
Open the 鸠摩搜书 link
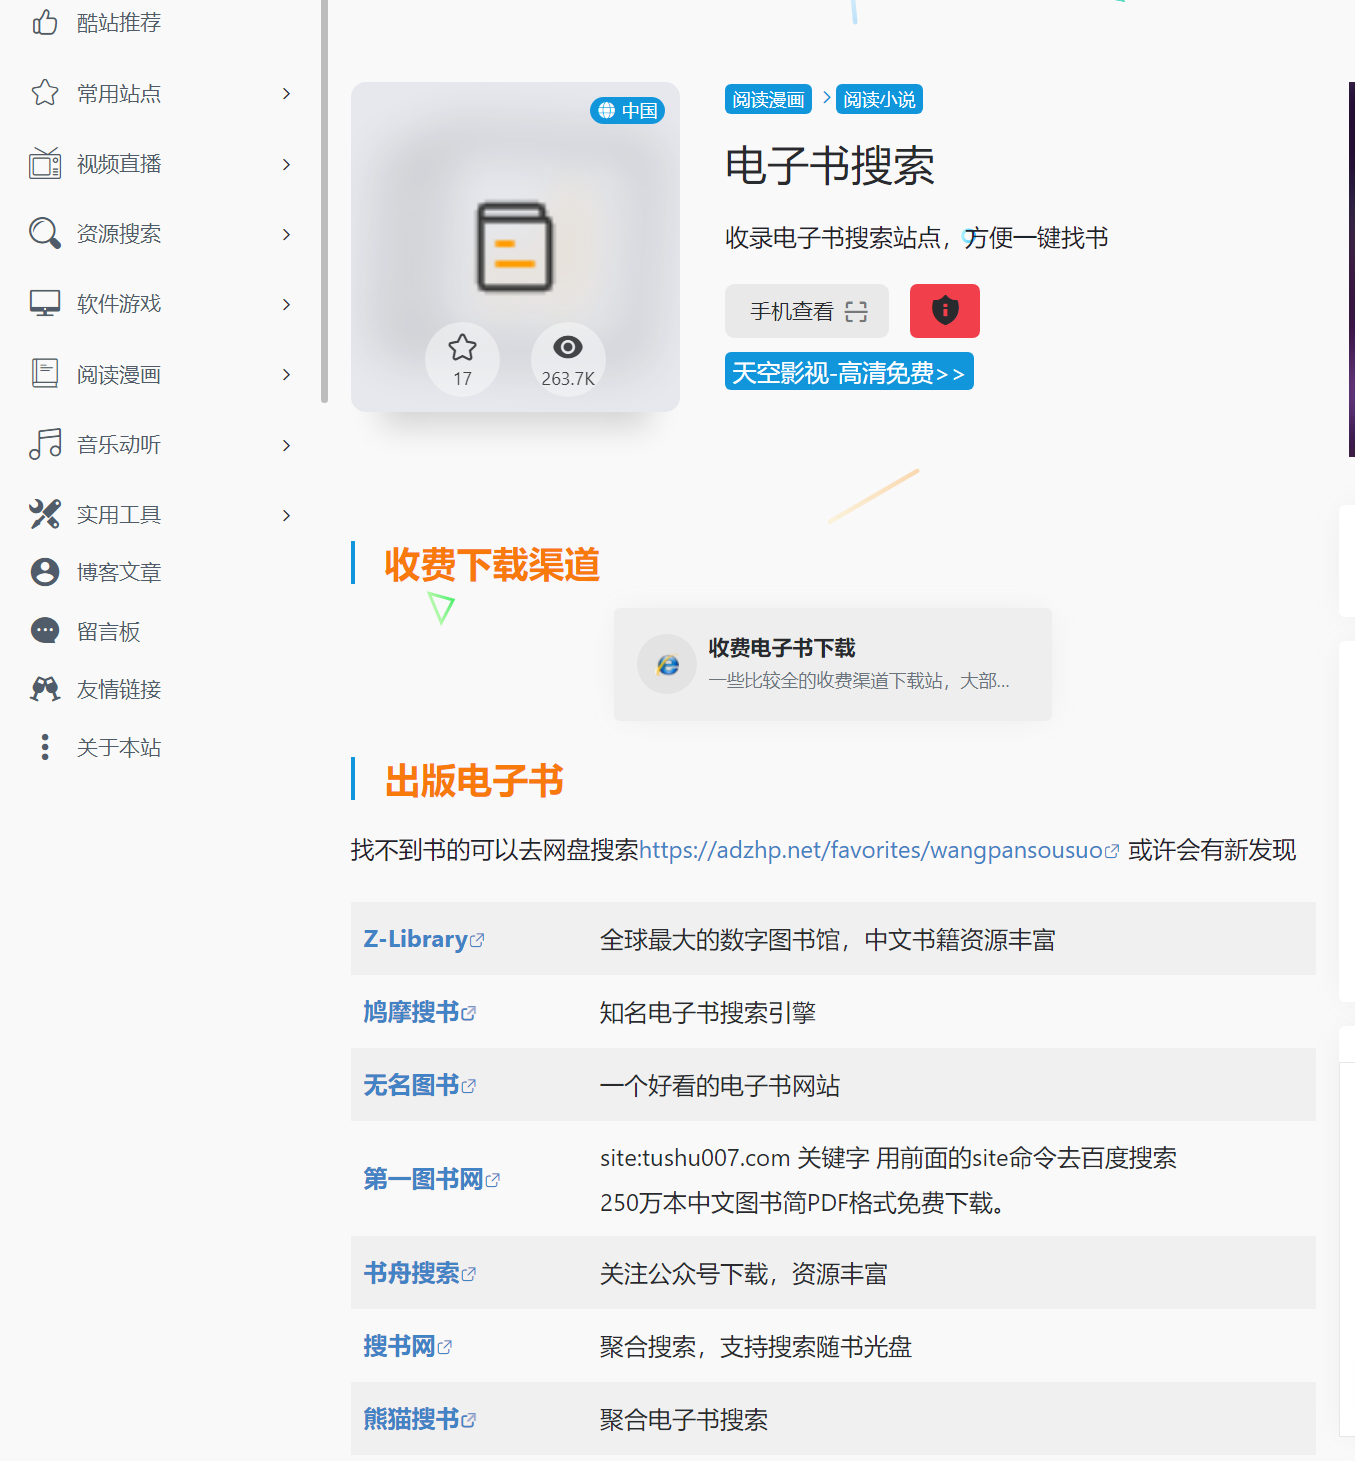[x=411, y=1012]
